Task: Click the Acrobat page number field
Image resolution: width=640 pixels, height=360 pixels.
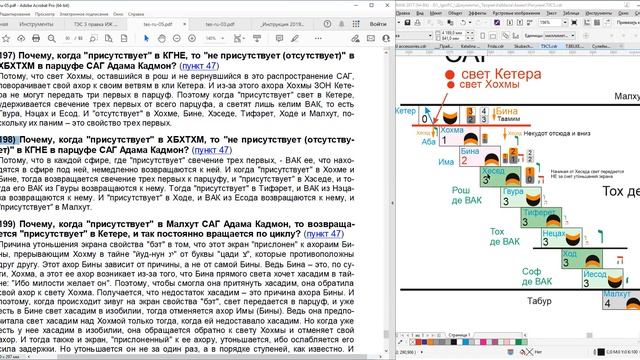Action: [68, 38]
